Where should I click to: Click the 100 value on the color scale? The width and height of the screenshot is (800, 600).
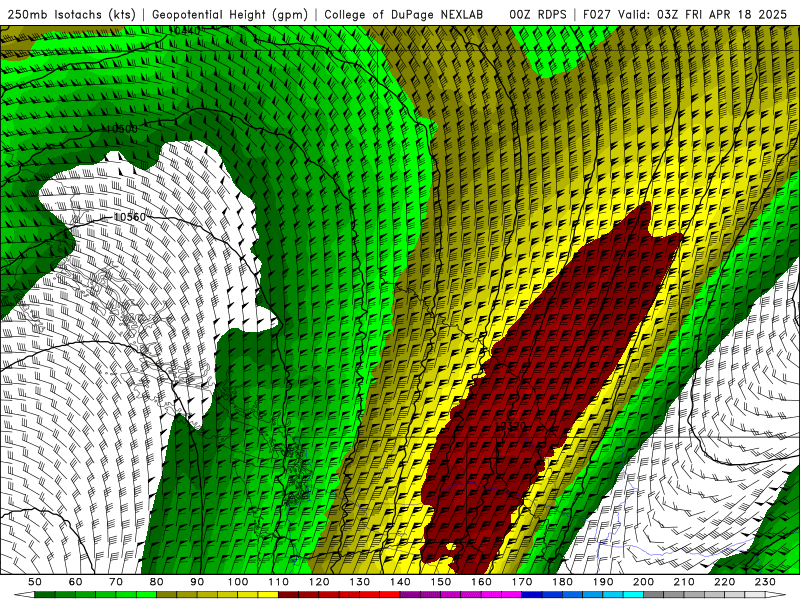(238, 582)
